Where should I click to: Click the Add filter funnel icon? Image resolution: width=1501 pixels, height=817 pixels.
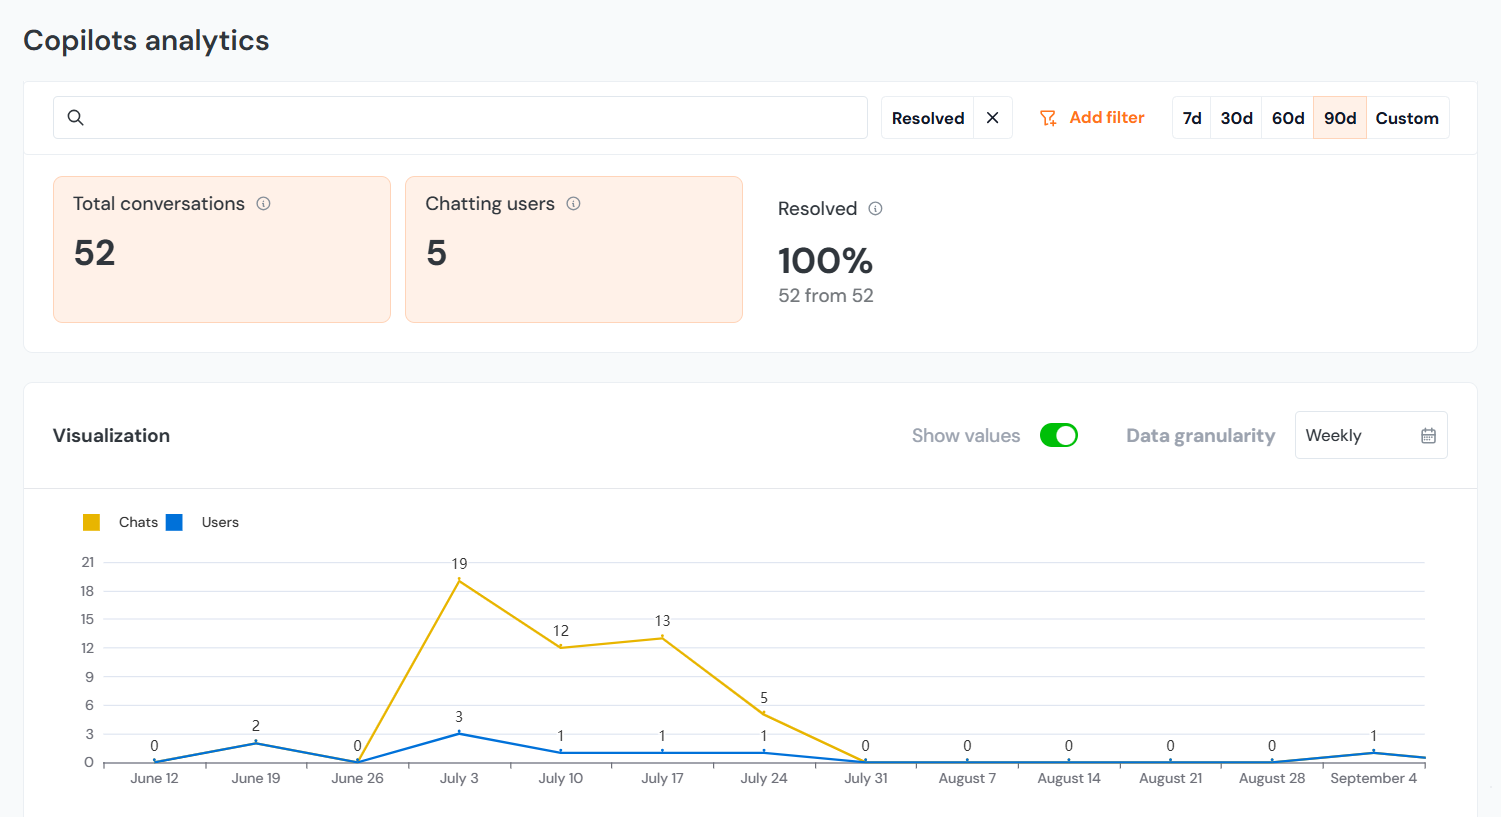[x=1048, y=118]
